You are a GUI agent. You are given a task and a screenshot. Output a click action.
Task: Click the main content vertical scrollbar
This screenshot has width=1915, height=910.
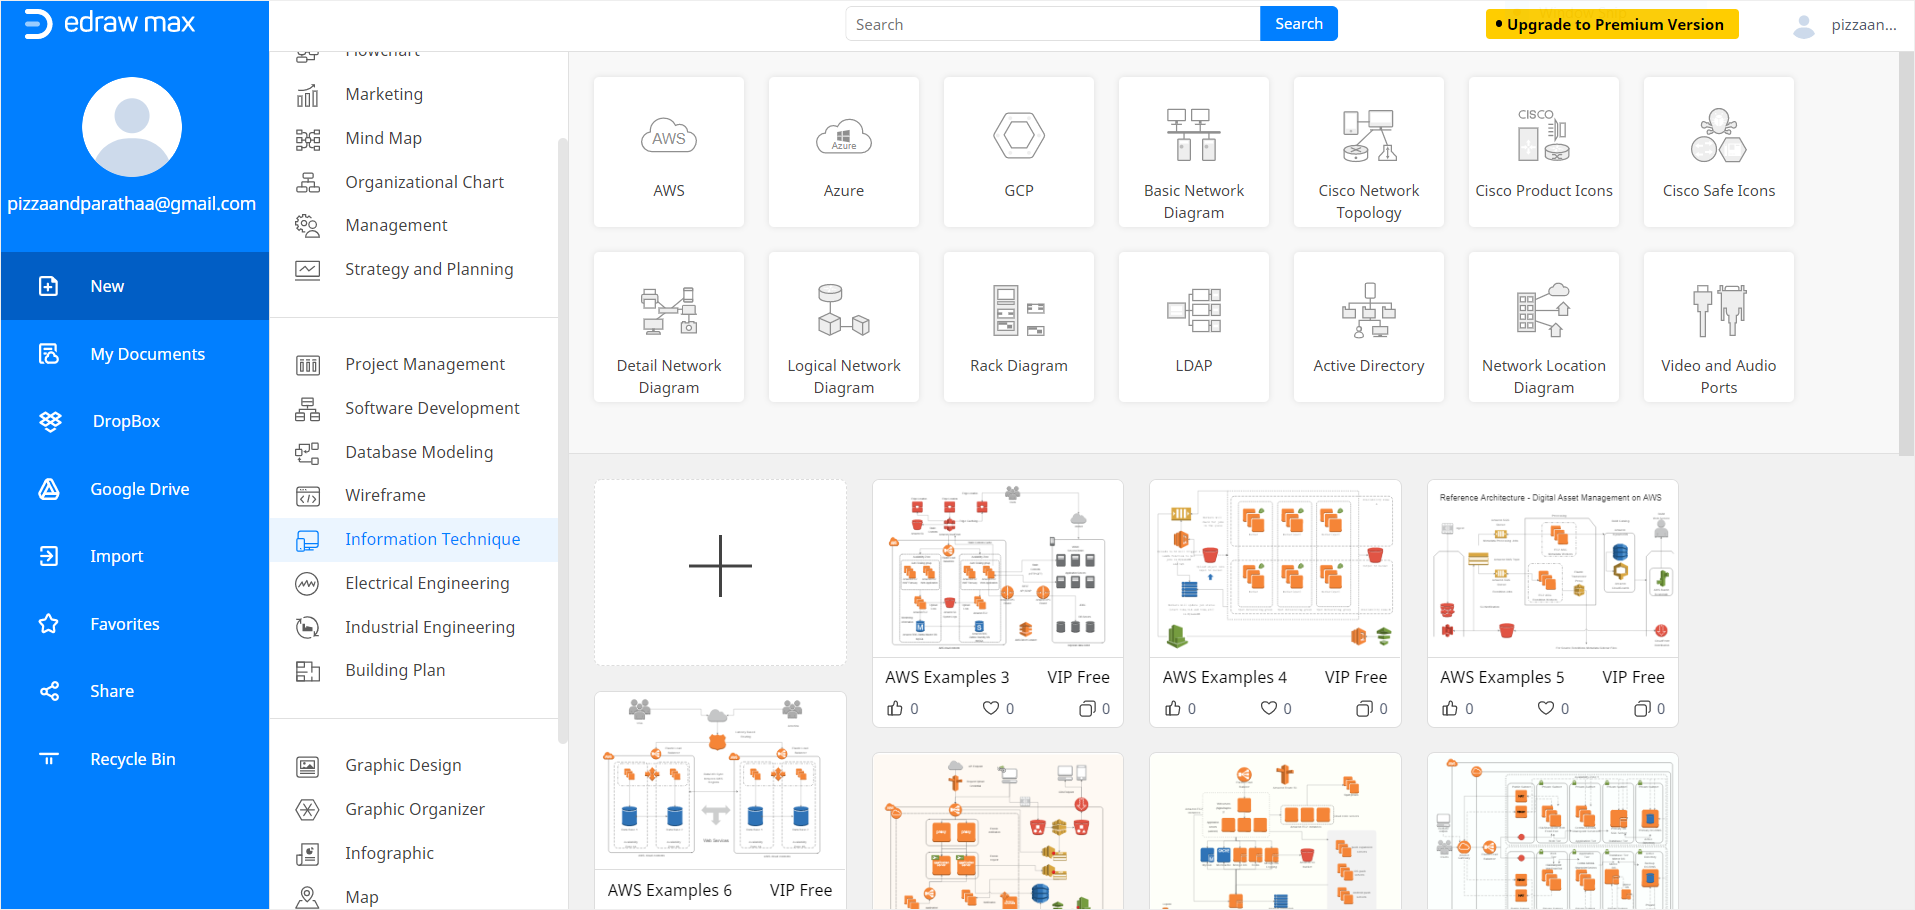tap(1906, 253)
